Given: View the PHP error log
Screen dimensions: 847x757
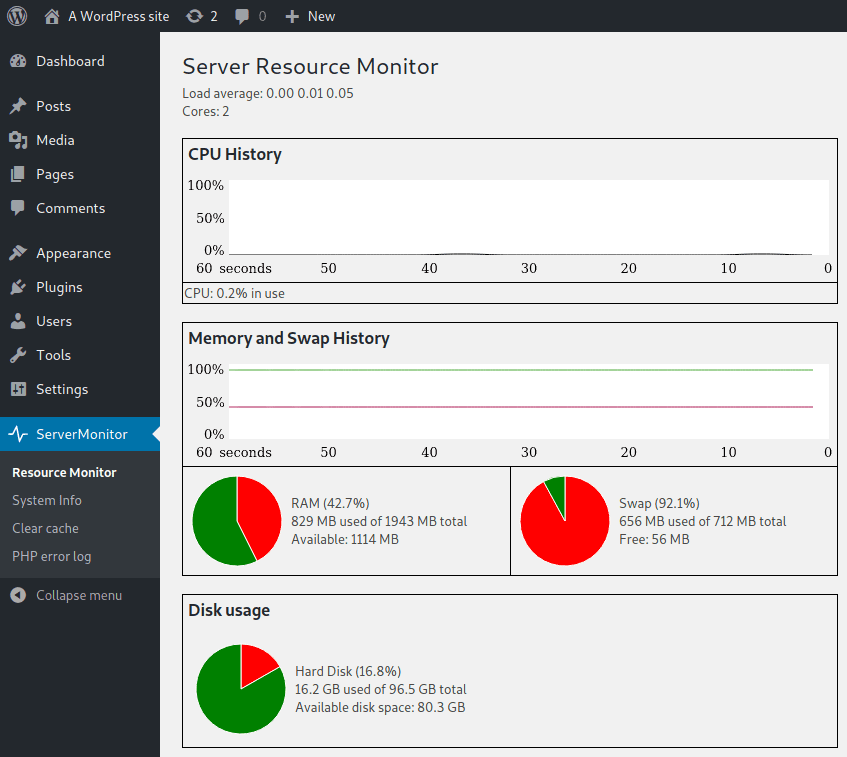Looking at the screenshot, I should click(x=51, y=556).
